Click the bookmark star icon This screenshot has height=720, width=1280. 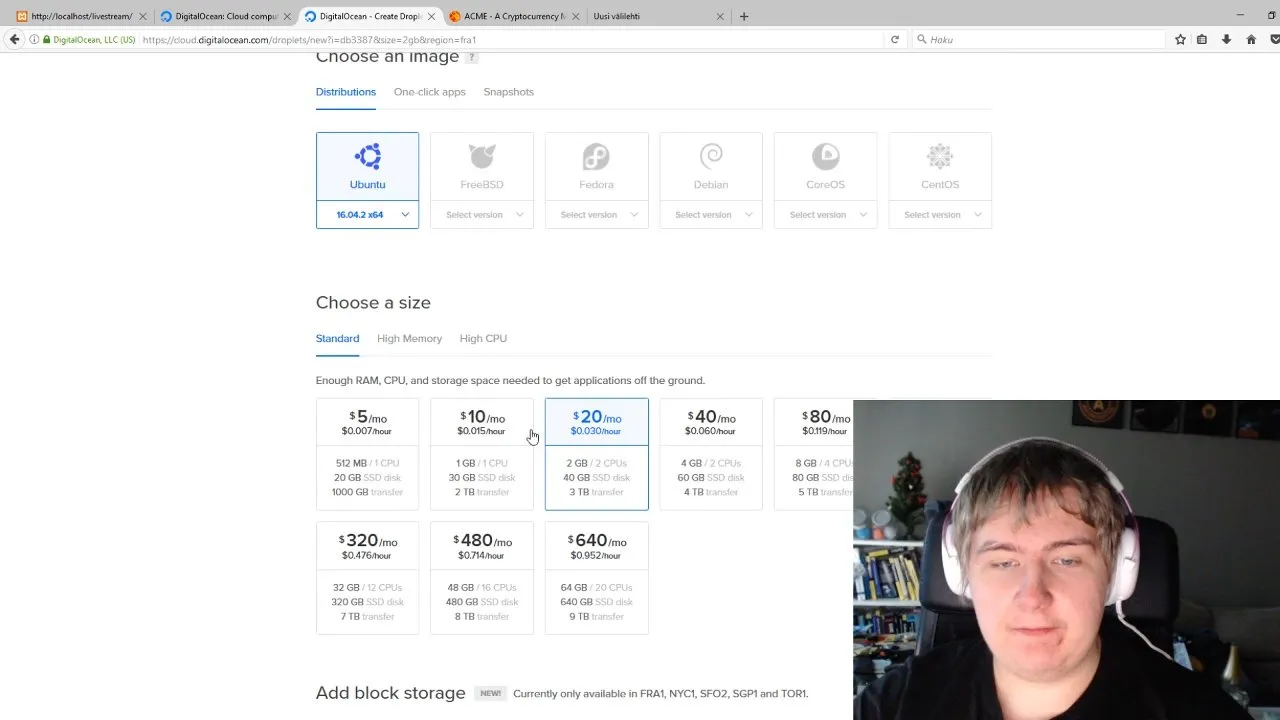(1180, 40)
